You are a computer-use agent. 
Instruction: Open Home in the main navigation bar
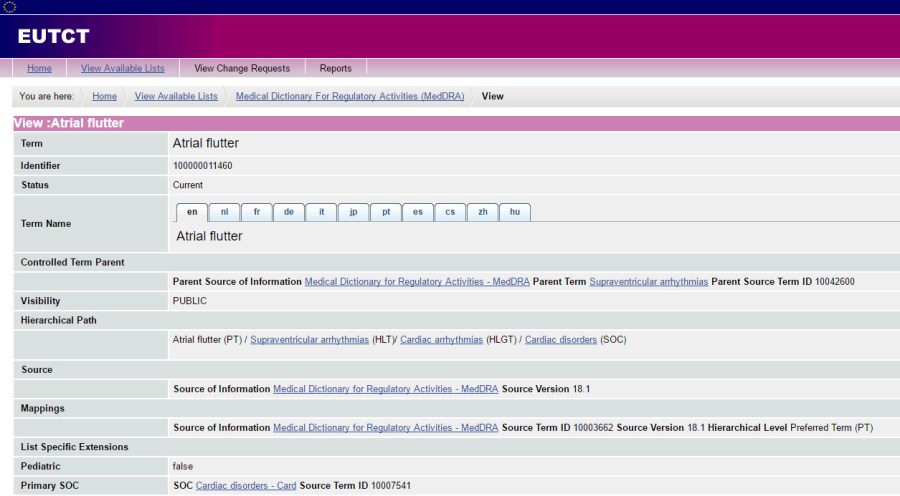click(x=39, y=68)
